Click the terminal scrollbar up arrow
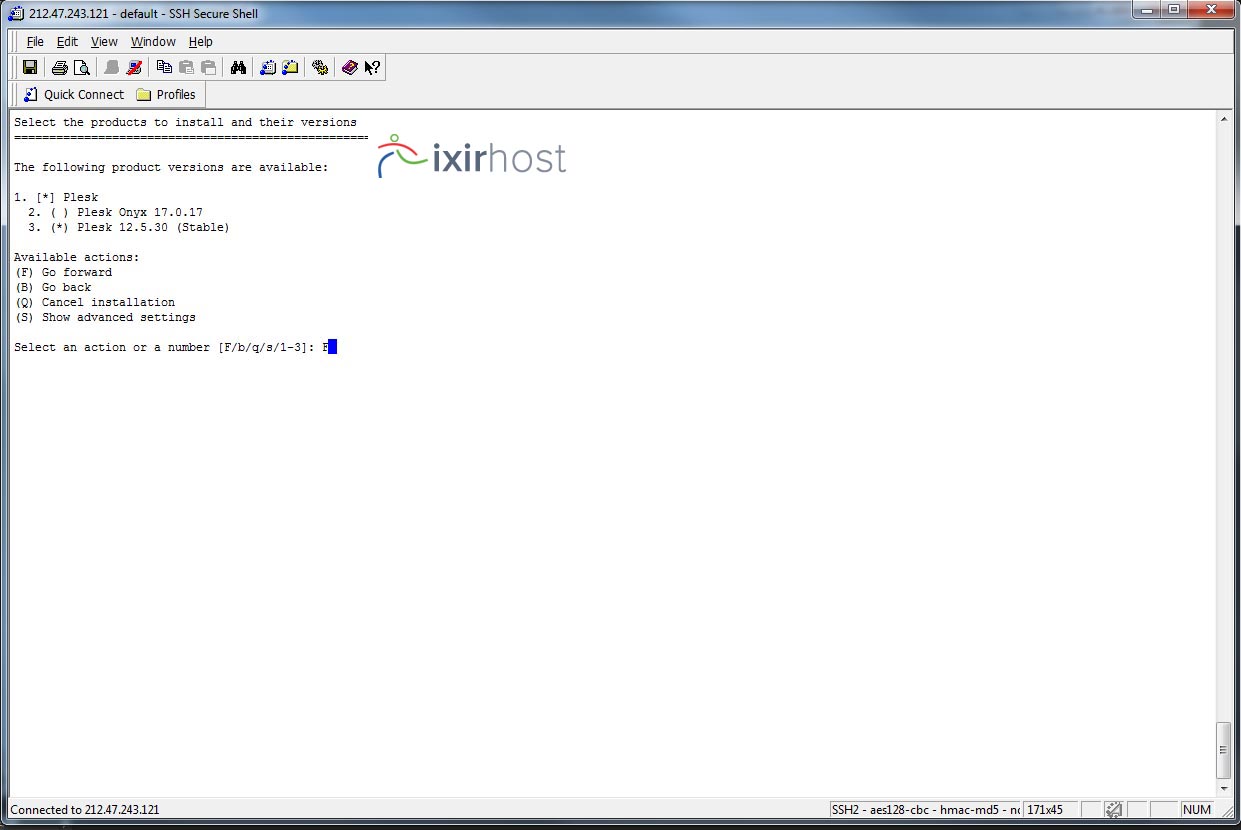Image resolution: width=1241 pixels, height=830 pixels. point(1224,120)
